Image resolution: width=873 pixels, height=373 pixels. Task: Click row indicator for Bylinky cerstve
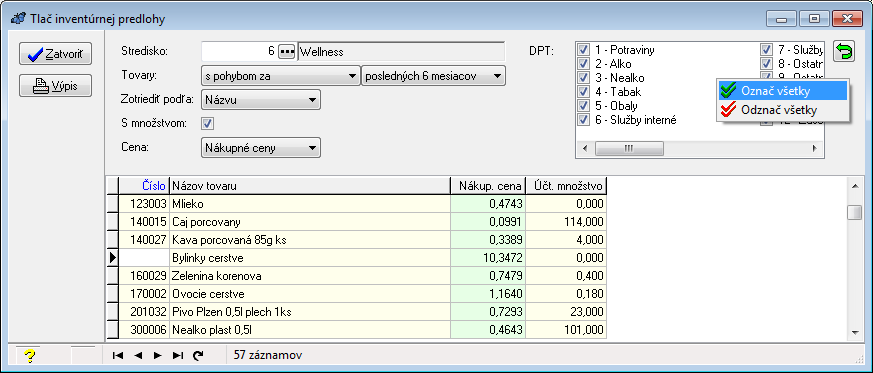[112, 258]
